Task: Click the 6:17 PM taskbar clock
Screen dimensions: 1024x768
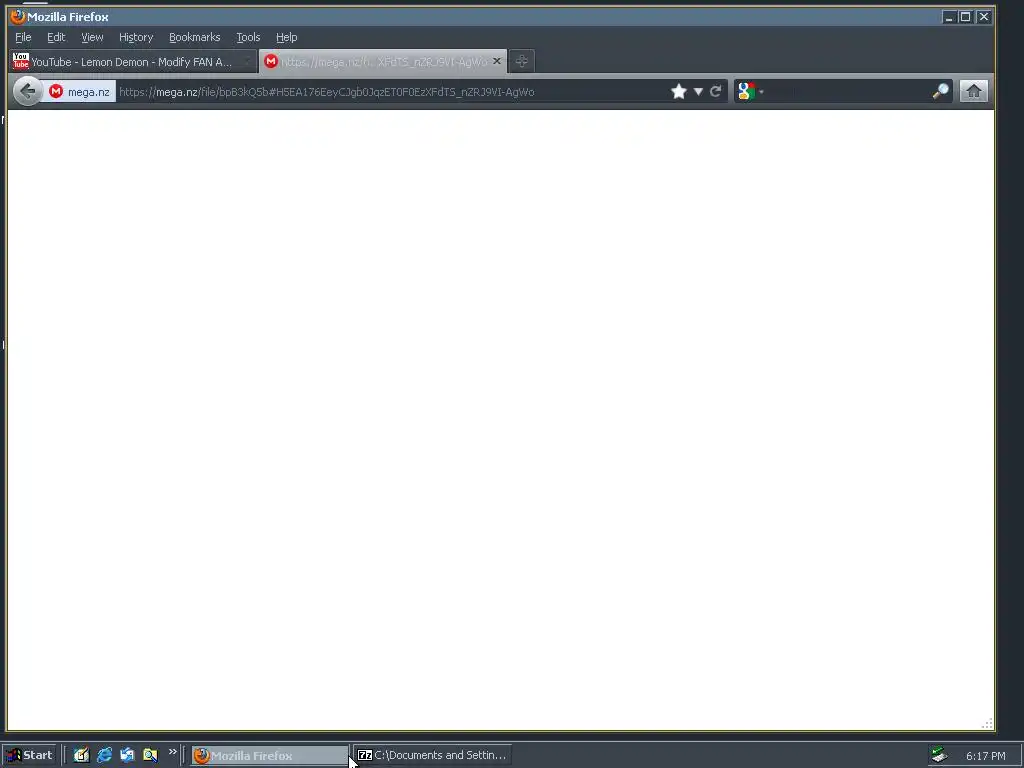Action: (985, 756)
